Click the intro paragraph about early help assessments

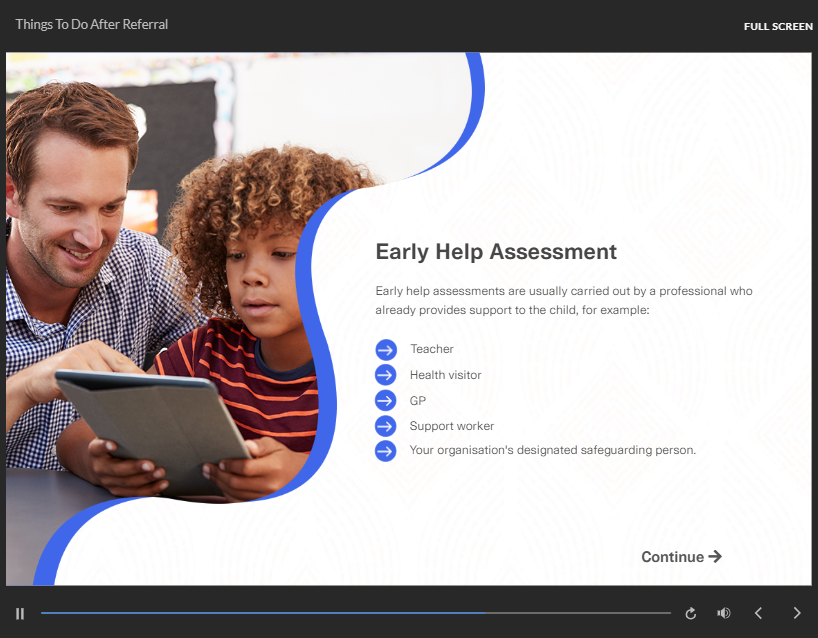click(x=564, y=300)
